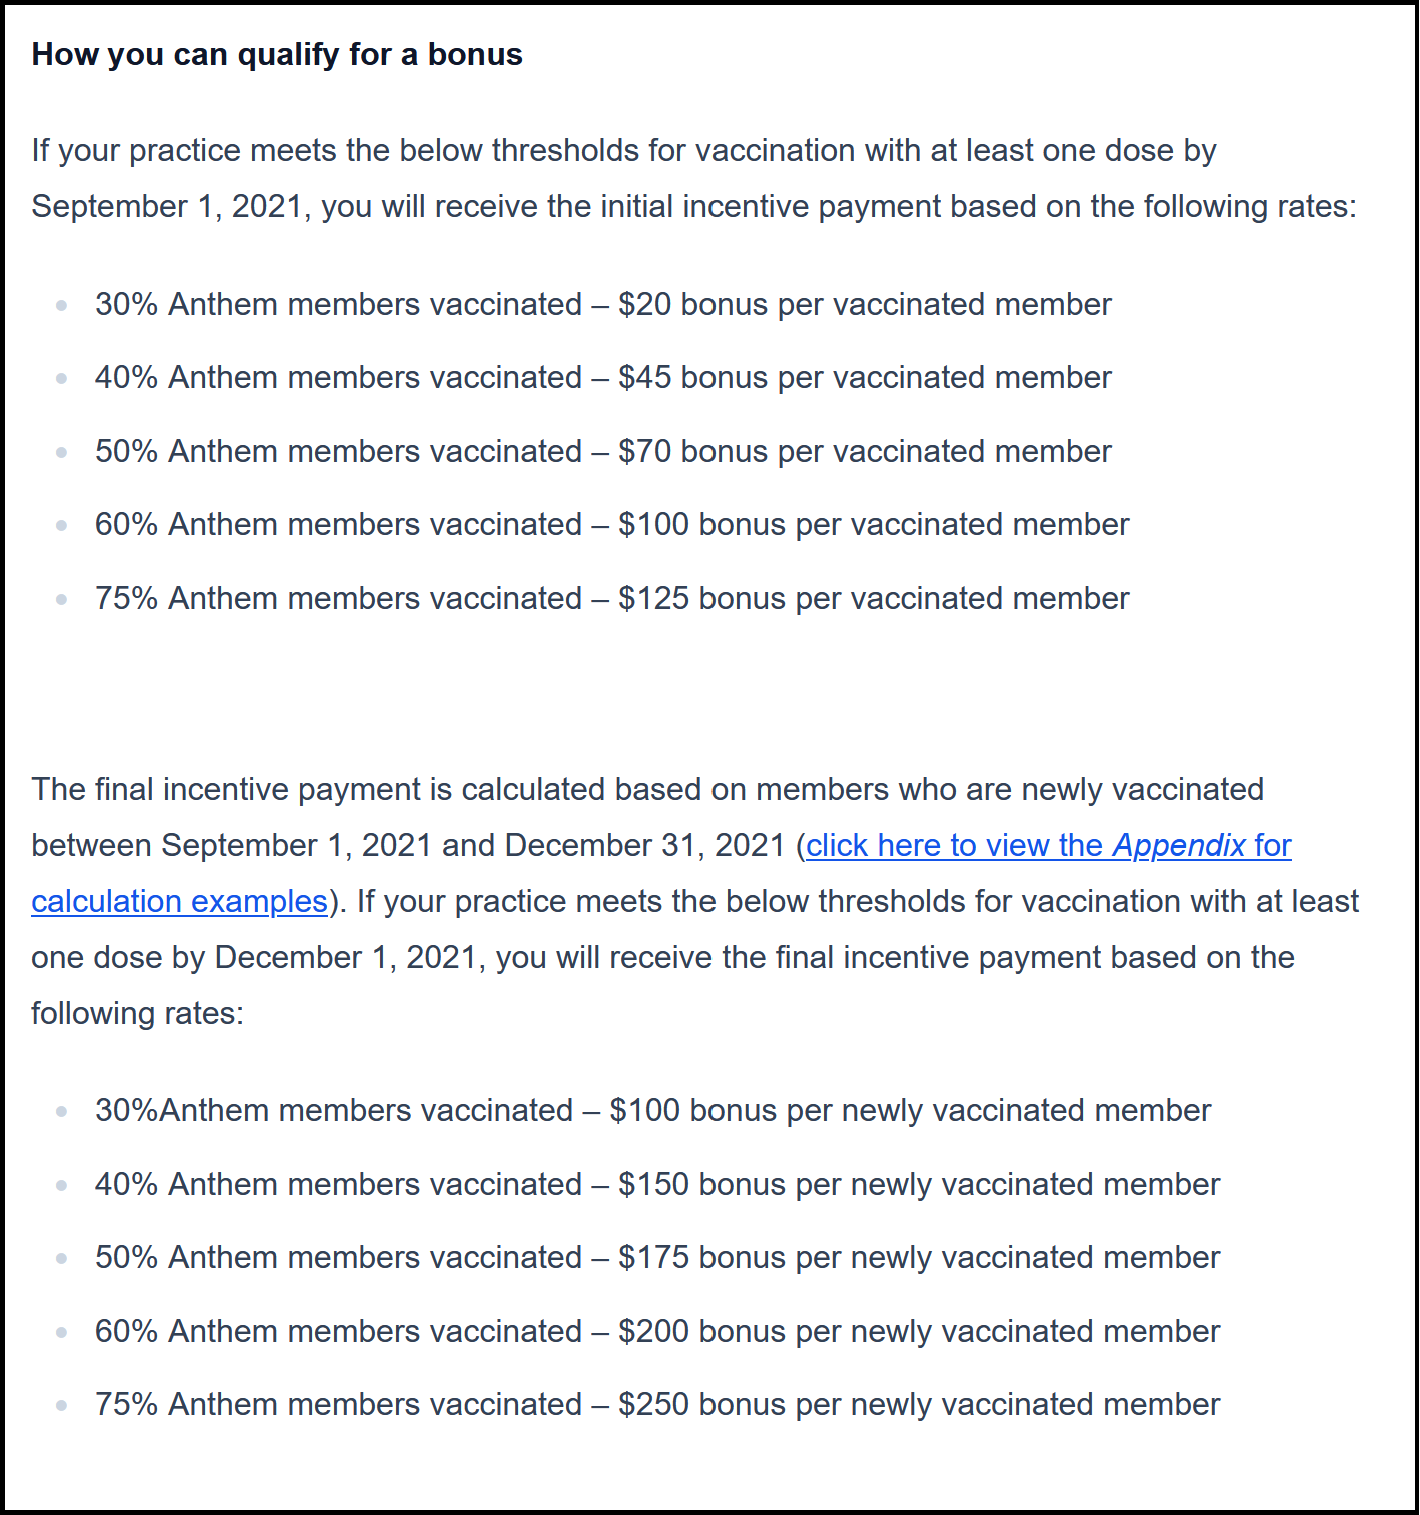Open the Appendix calculation examples link
This screenshot has width=1420, height=1515.
pyautogui.click(x=1048, y=846)
